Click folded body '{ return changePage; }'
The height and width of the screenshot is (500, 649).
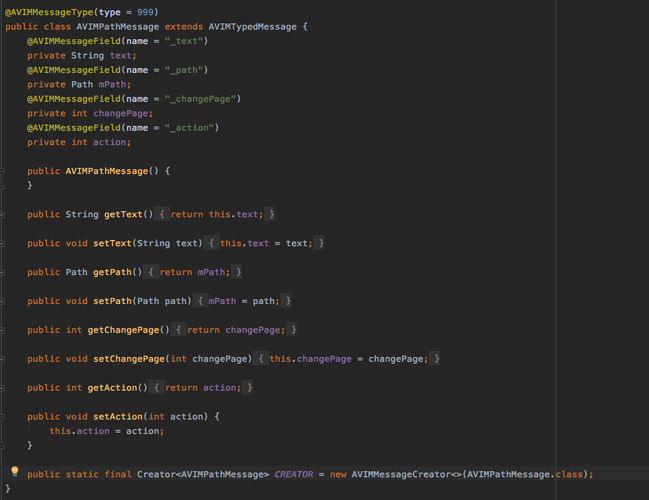[x=234, y=330]
